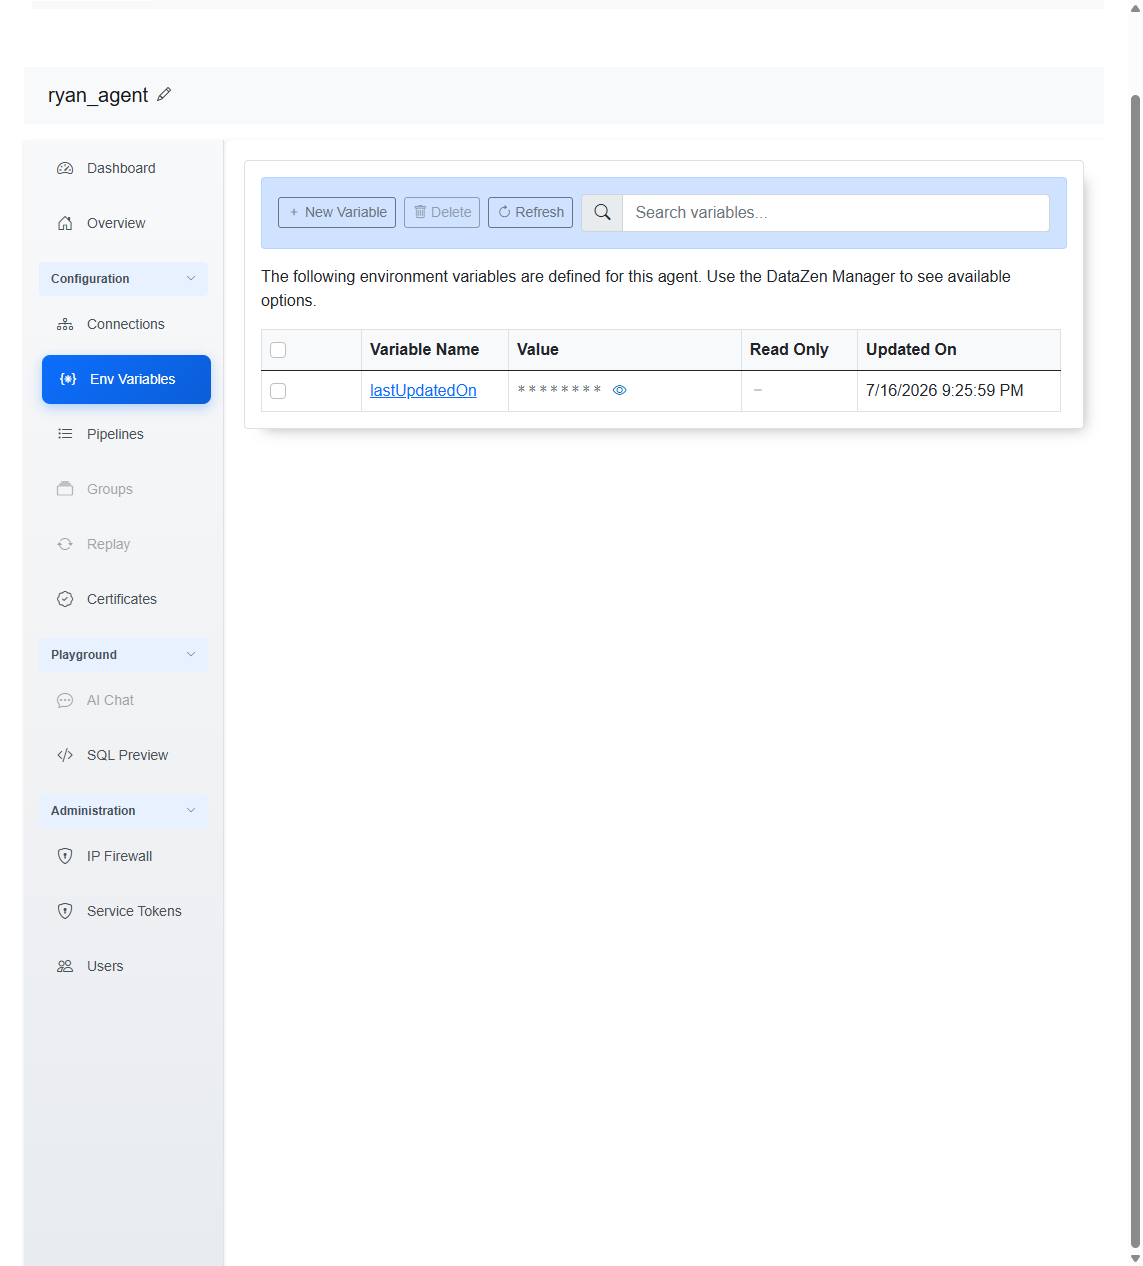The image size is (1143, 1266).
Task: Collapse the Administration section chevron
Action: (x=191, y=810)
